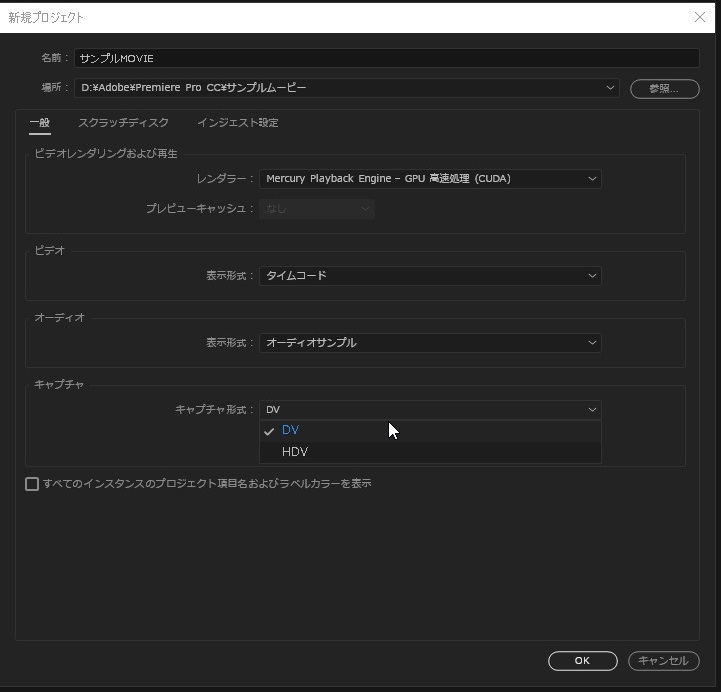The width and height of the screenshot is (721, 692).
Task: Choose the highlighted DV option text
Action: [290, 430]
